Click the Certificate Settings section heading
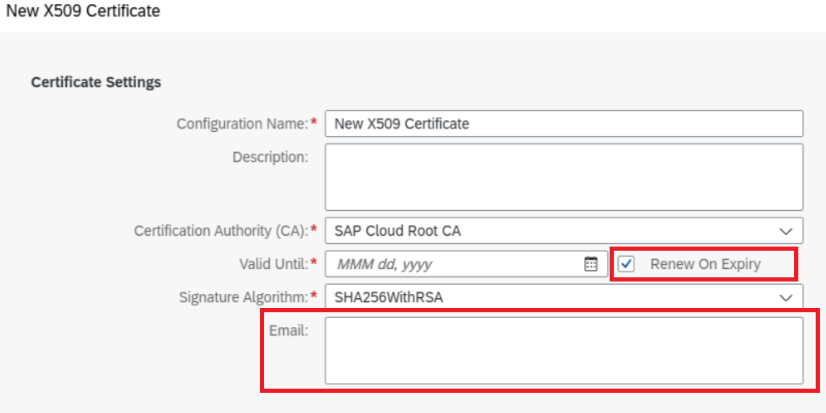The width and height of the screenshot is (826, 413). pyautogui.click(x=96, y=82)
